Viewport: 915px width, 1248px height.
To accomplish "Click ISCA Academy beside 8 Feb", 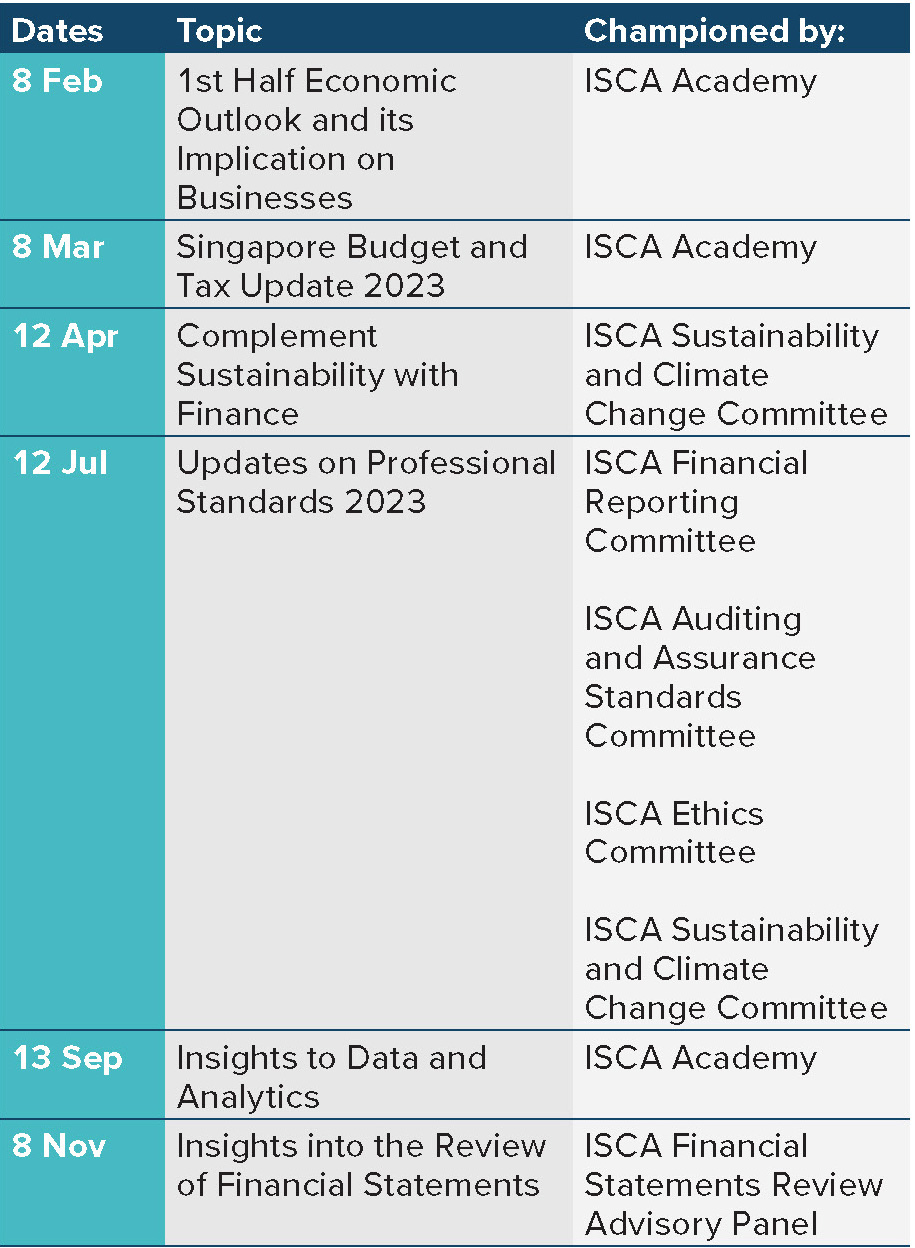I will pyautogui.click(x=700, y=81).
